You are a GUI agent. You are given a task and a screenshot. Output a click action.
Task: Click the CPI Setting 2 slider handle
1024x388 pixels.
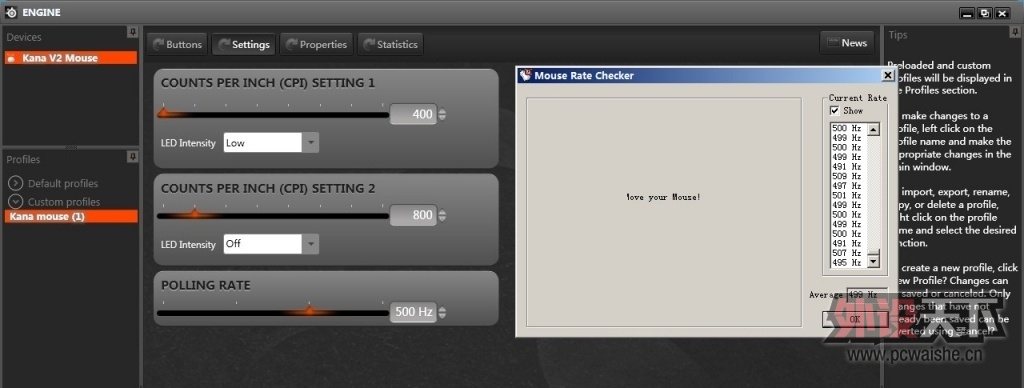click(x=195, y=214)
